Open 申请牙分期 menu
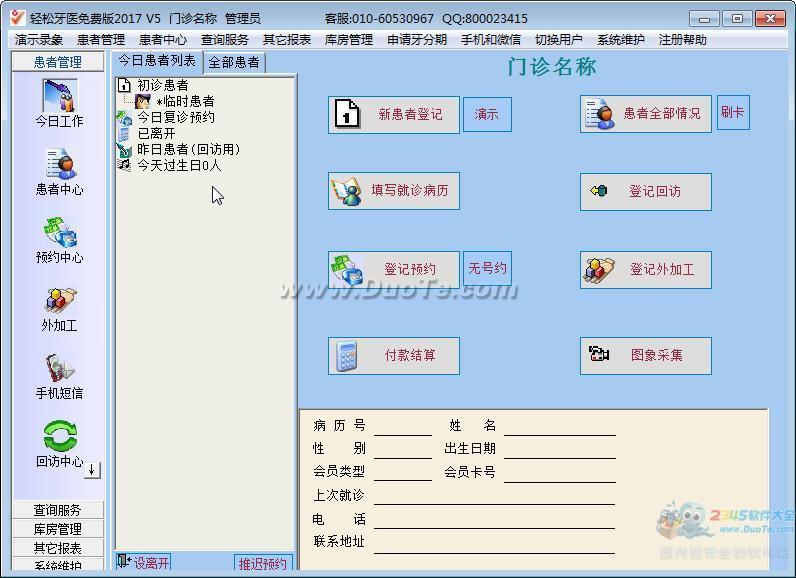Screen dimensions: 796x578 point(417,40)
